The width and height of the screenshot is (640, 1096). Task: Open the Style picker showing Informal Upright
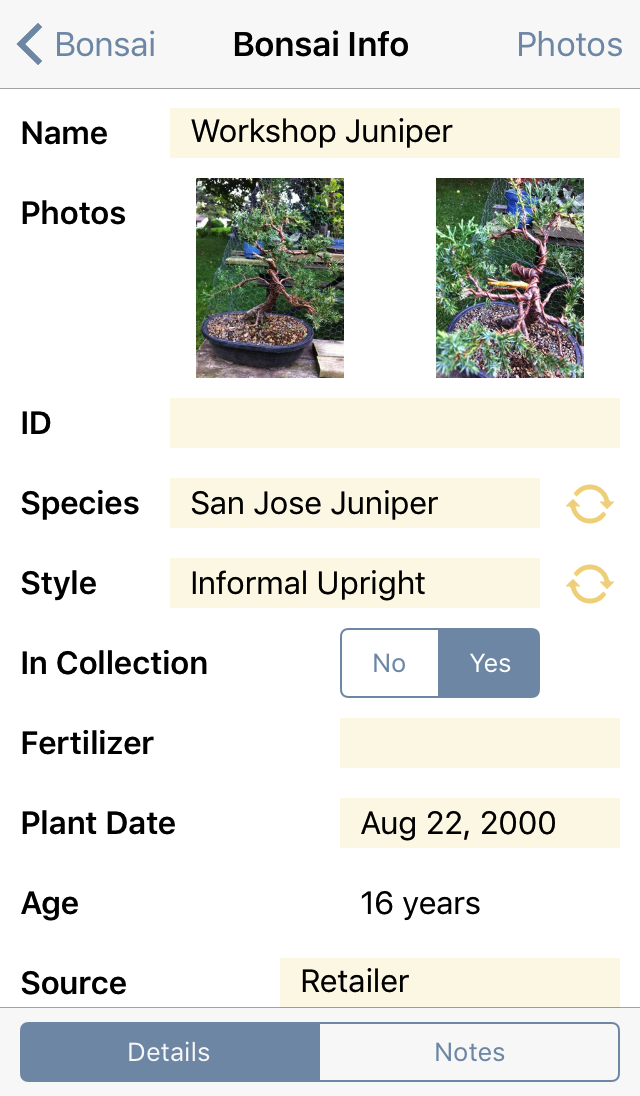tap(354, 583)
